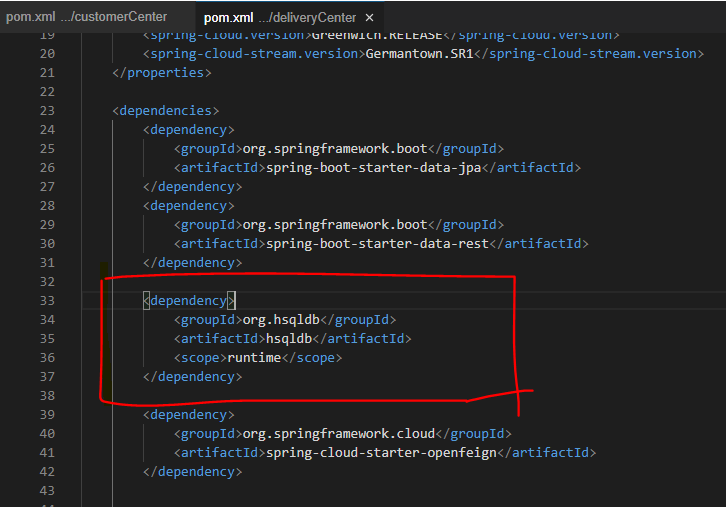Click line number 23 in the gutter
Image resolution: width=726 pixels, height=507 pixels.
[x=47, y=111]
